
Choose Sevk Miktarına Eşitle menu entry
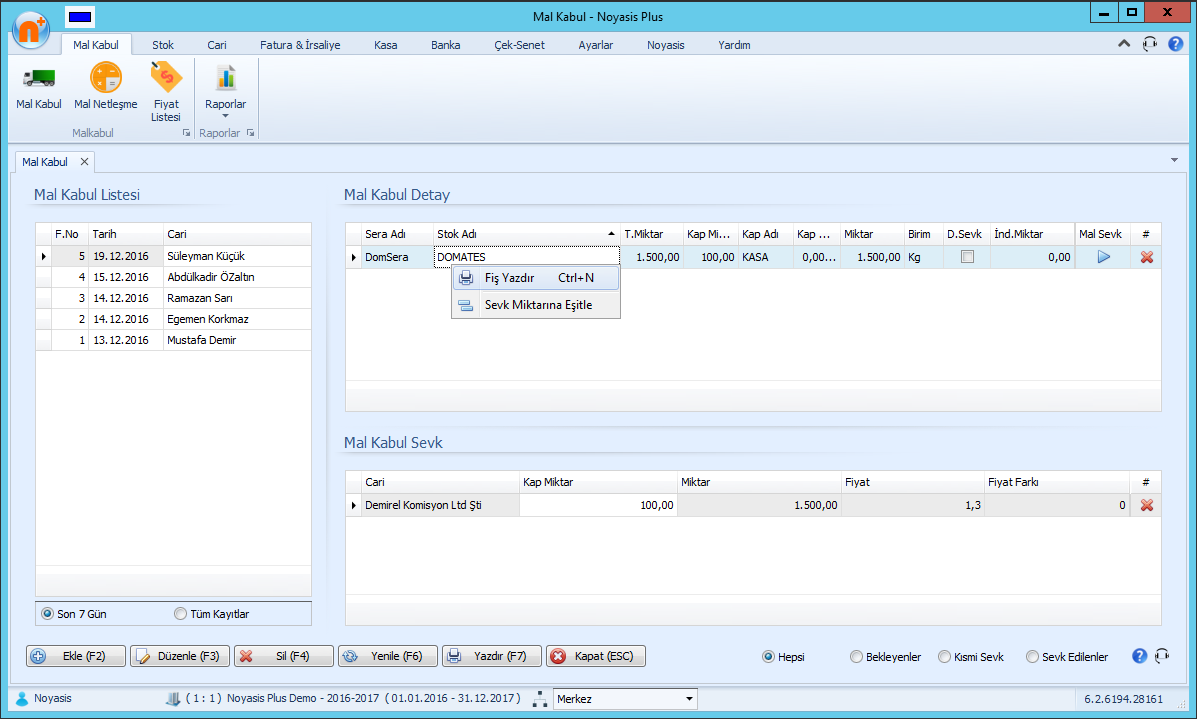536,305
